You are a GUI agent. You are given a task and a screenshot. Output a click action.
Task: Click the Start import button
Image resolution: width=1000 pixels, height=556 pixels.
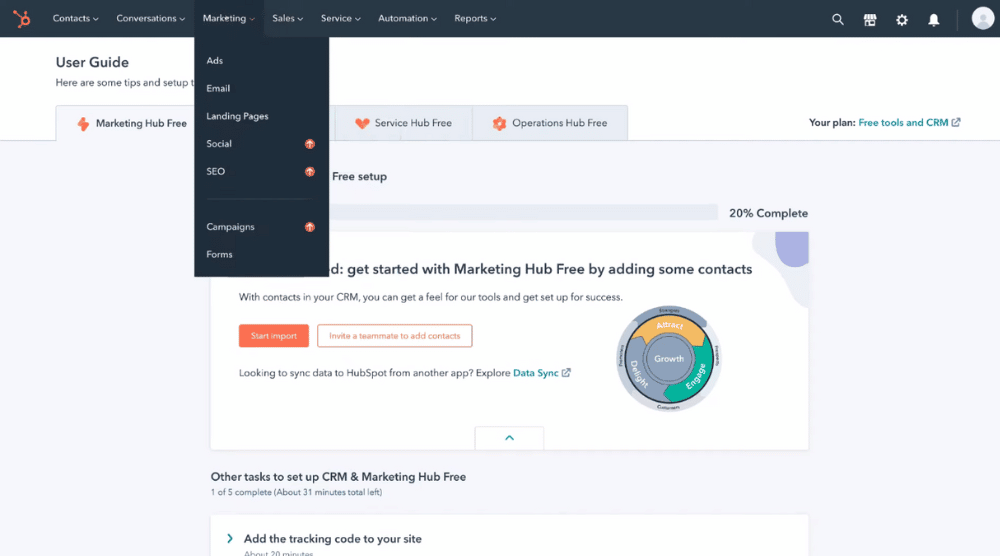[x=274, y=336]
